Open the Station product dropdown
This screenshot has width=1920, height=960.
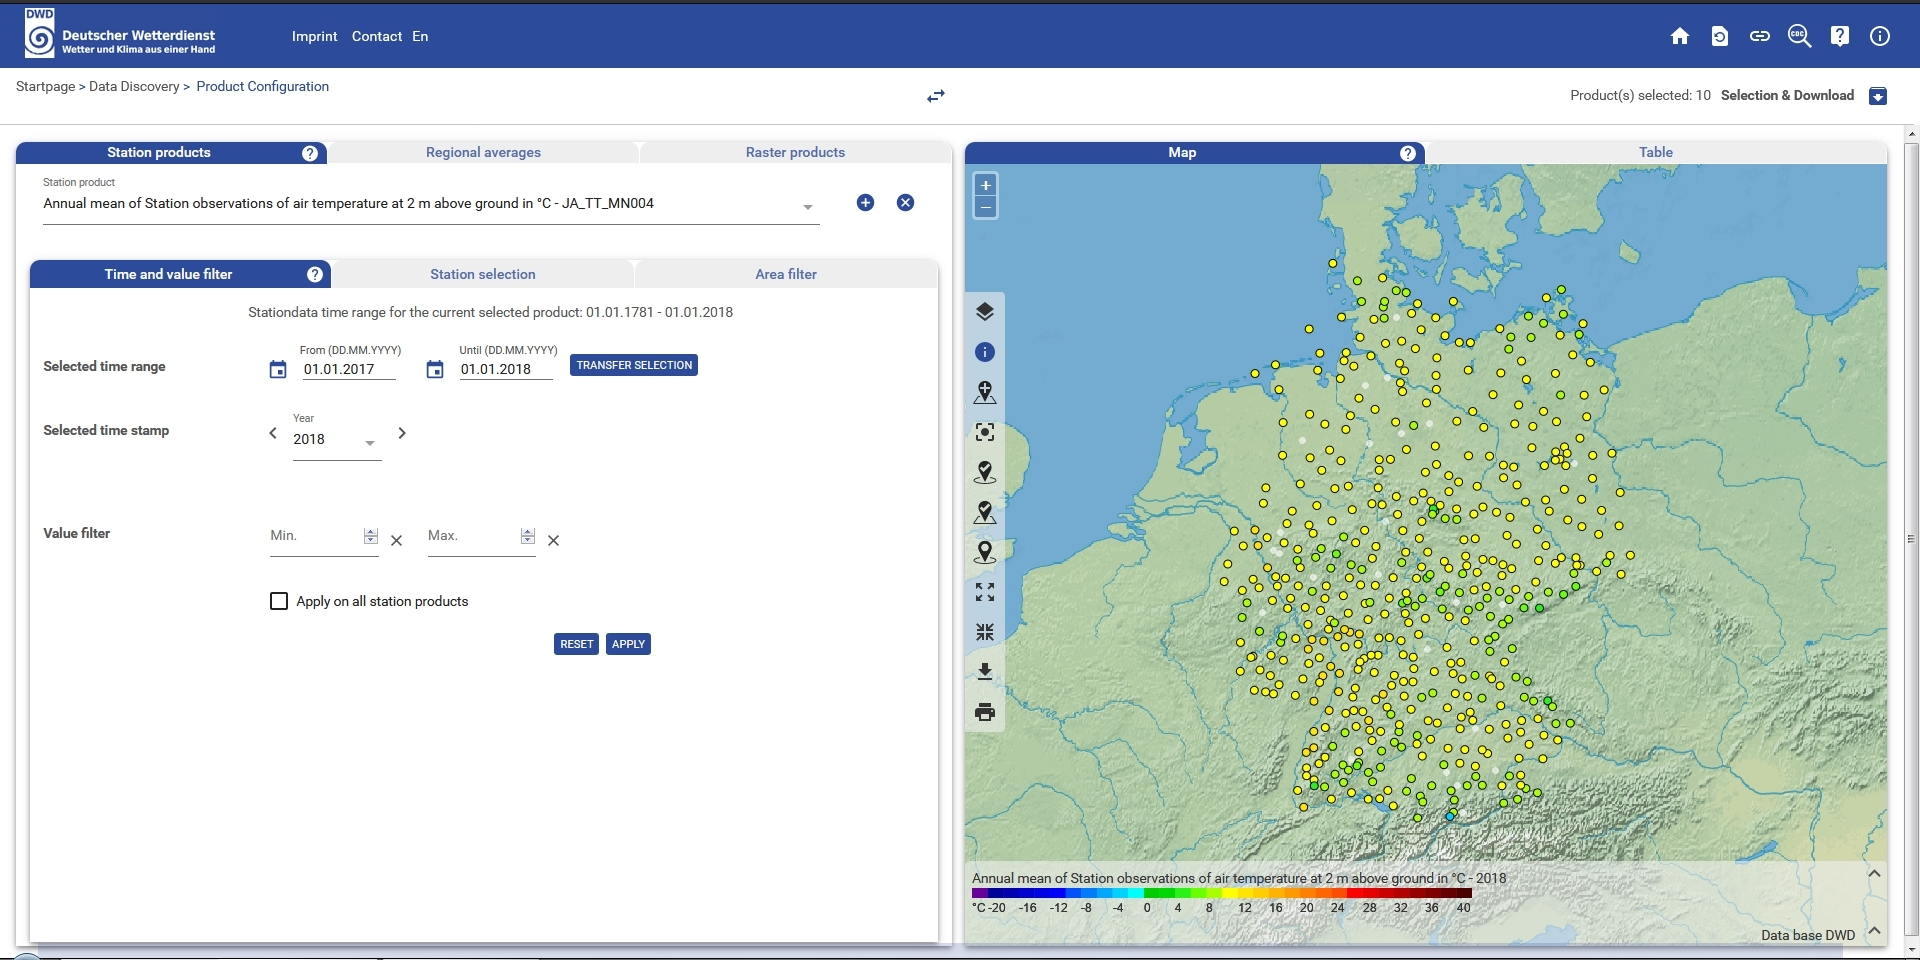(x=807, y=207)
